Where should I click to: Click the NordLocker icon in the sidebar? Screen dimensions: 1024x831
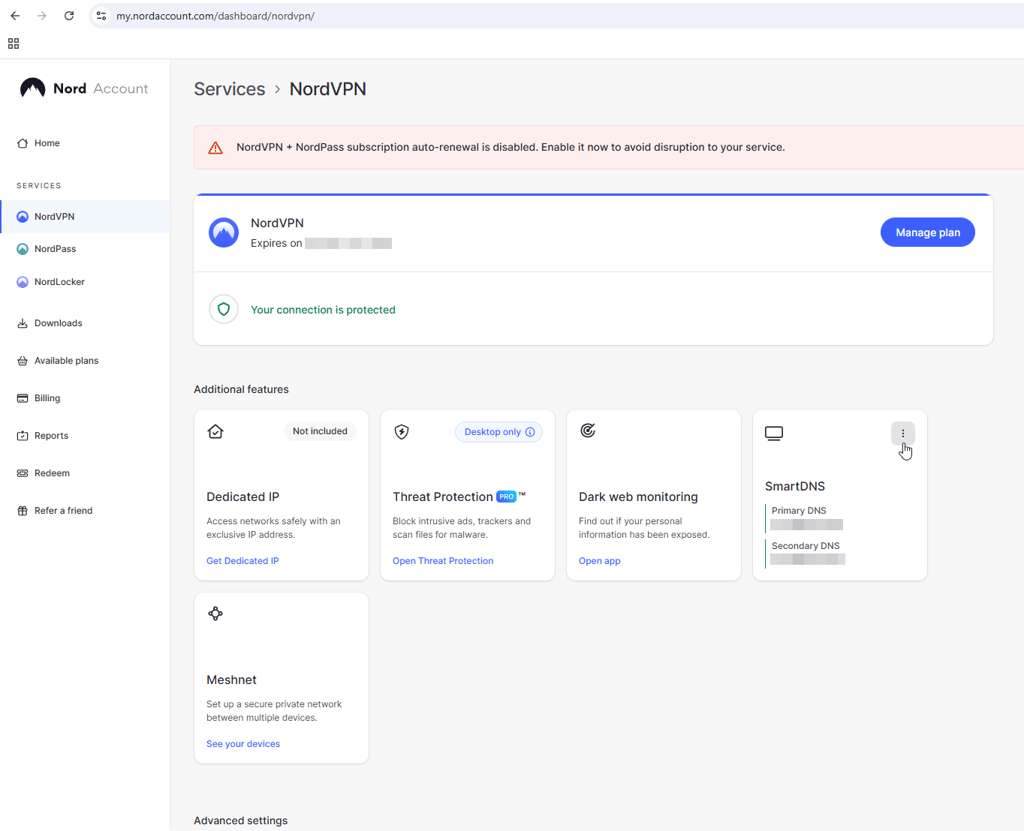point(22,282)
